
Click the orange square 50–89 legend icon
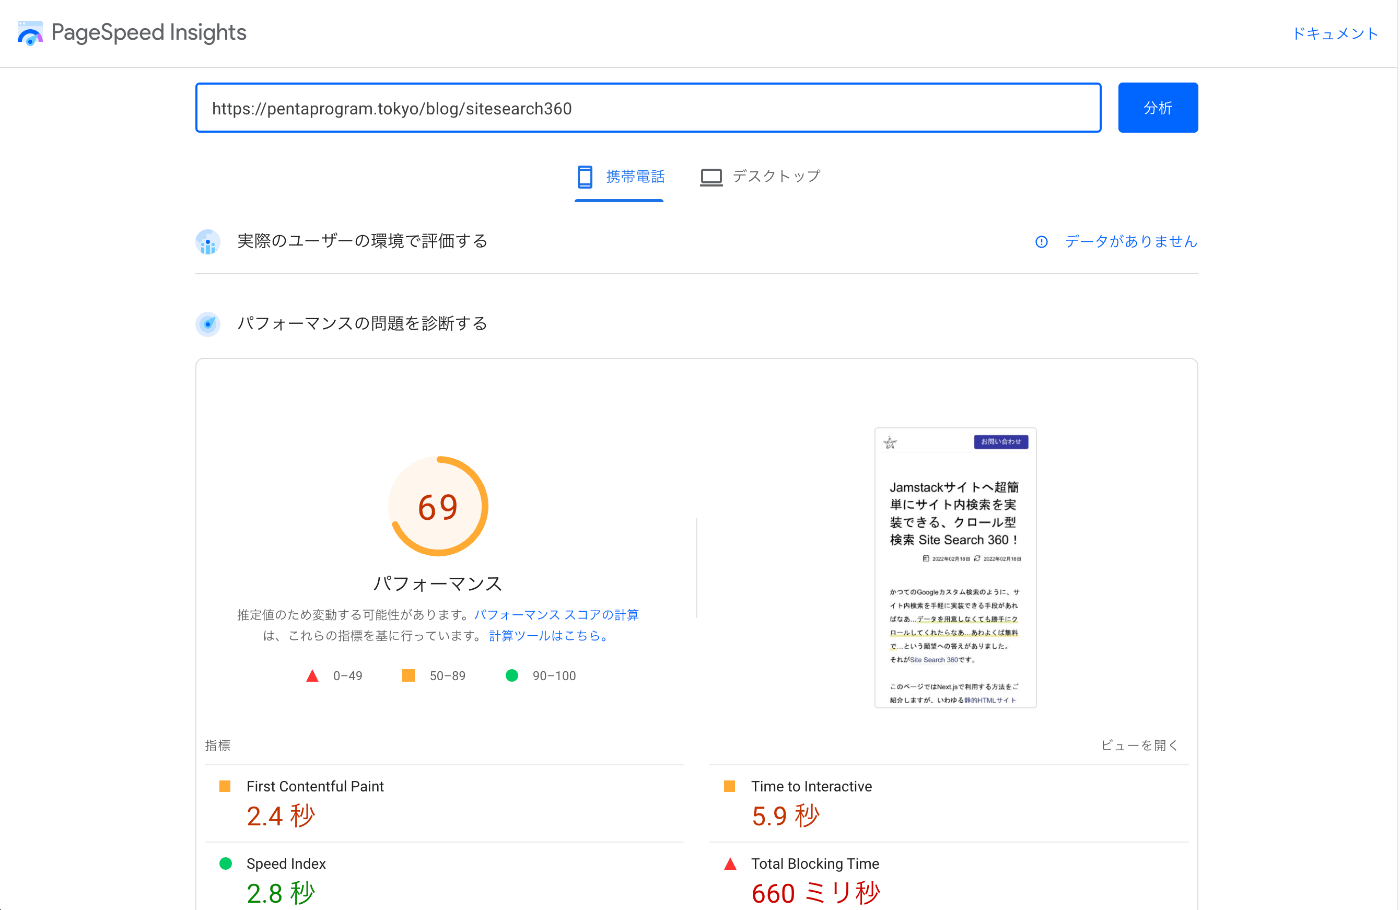click(x=408, y=676)
